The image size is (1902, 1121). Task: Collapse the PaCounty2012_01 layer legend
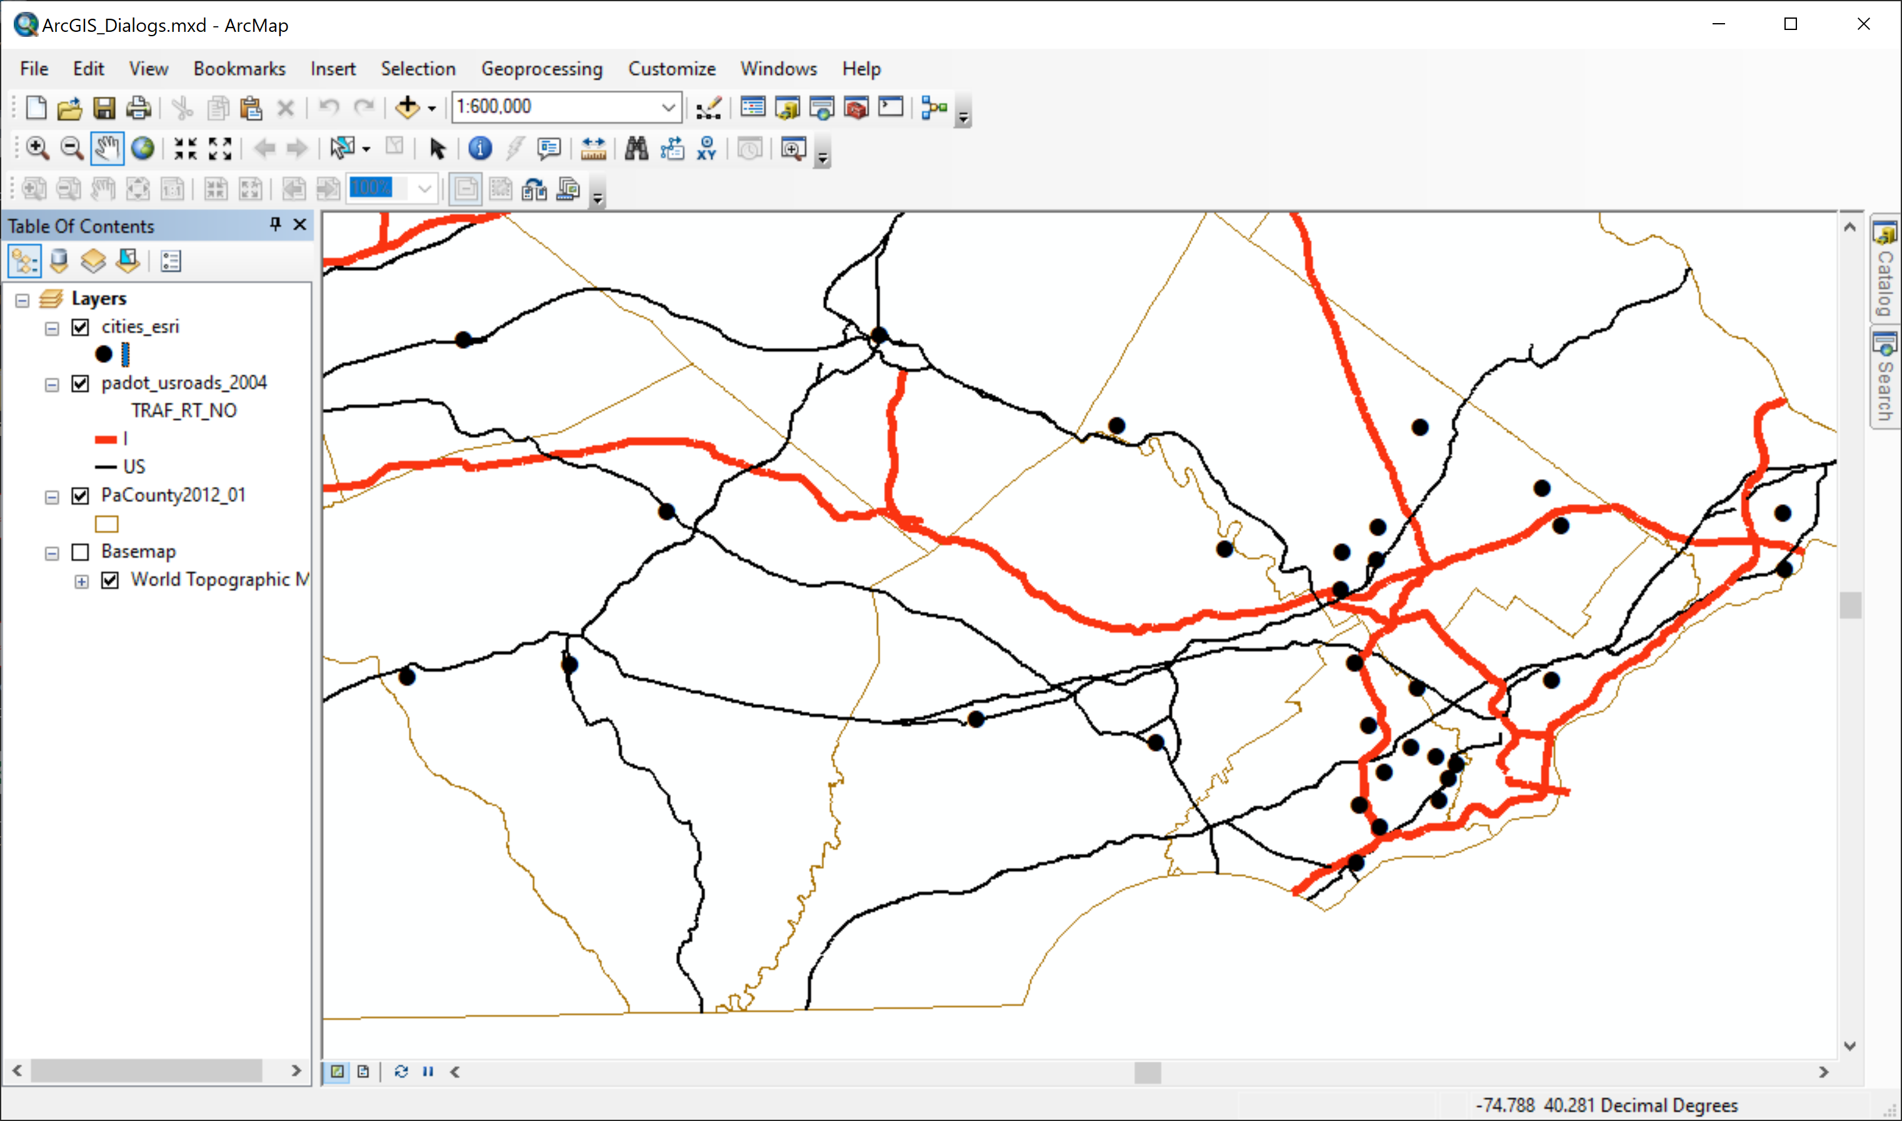(52, 497)
